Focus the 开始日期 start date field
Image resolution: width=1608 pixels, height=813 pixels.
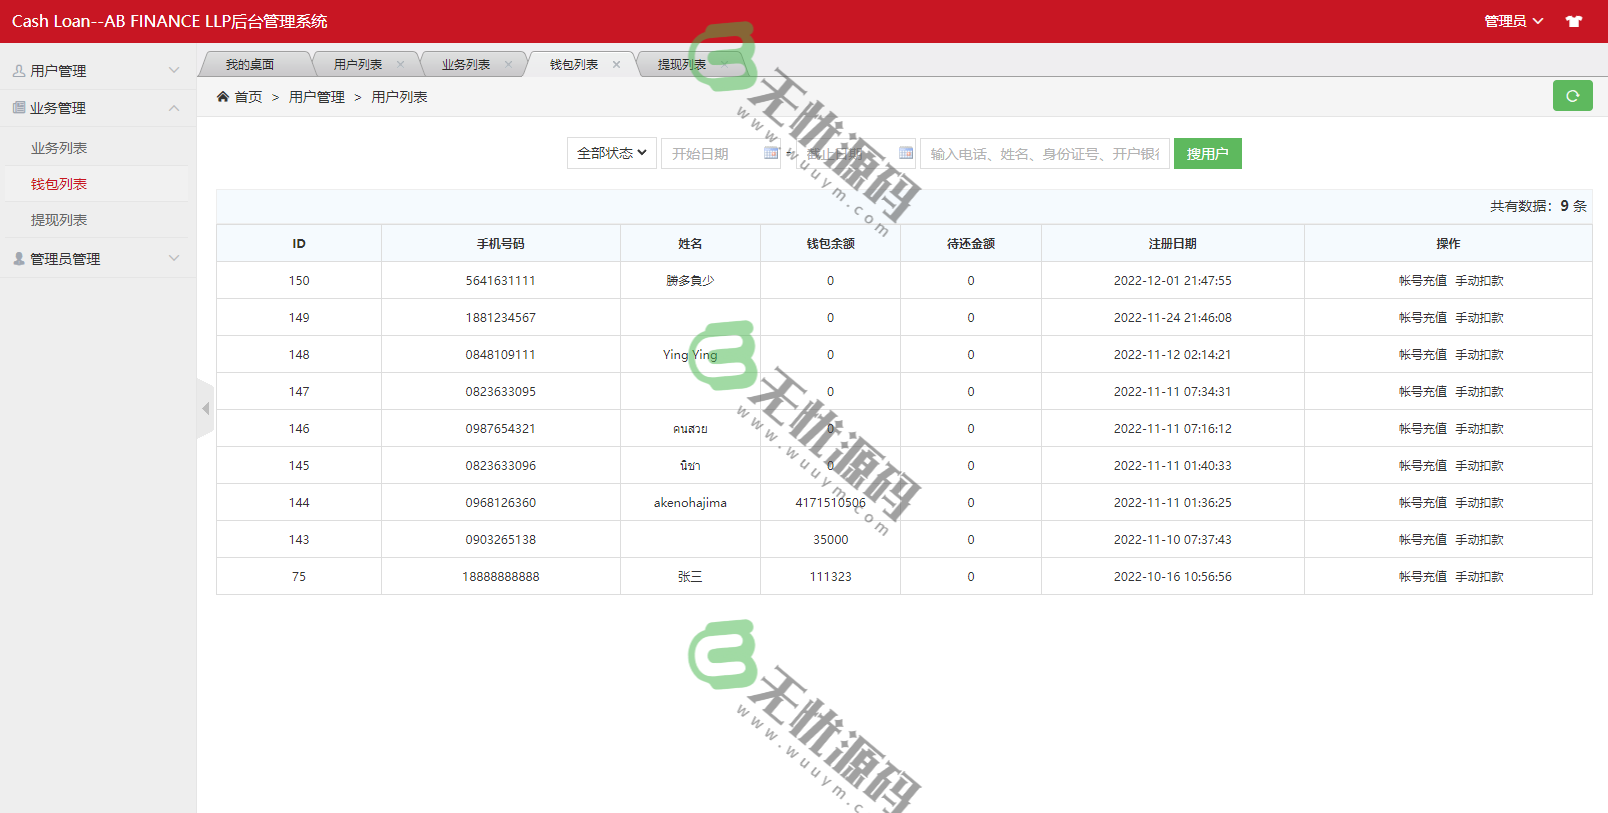[720, 153]
